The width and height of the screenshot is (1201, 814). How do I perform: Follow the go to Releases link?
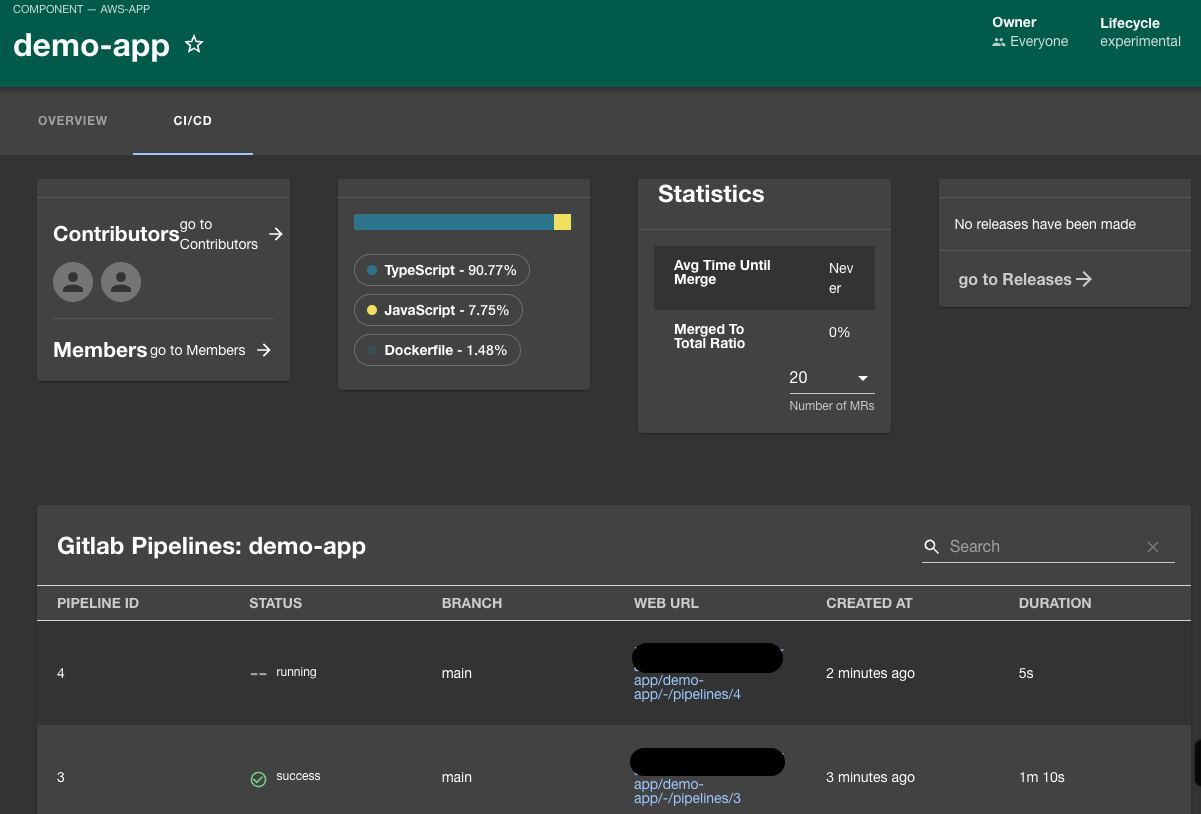click(1015, 280)
